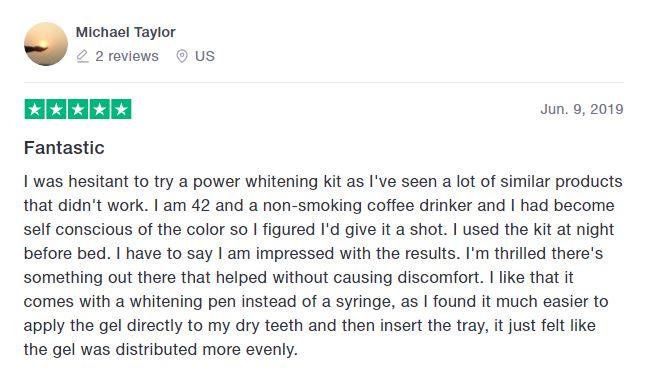Open the '2 reviews' count link
This screenshot has width=647, height=373.
pyautogui.click(x=127, y=56)
